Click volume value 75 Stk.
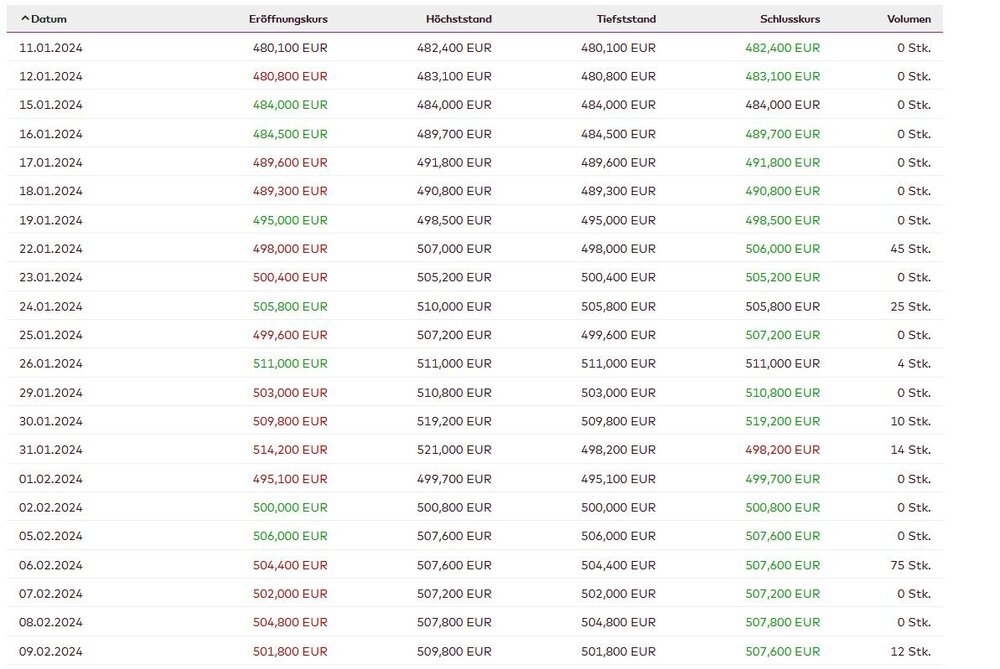Screen dimensions: 1000x669 (x=910, y=565)
